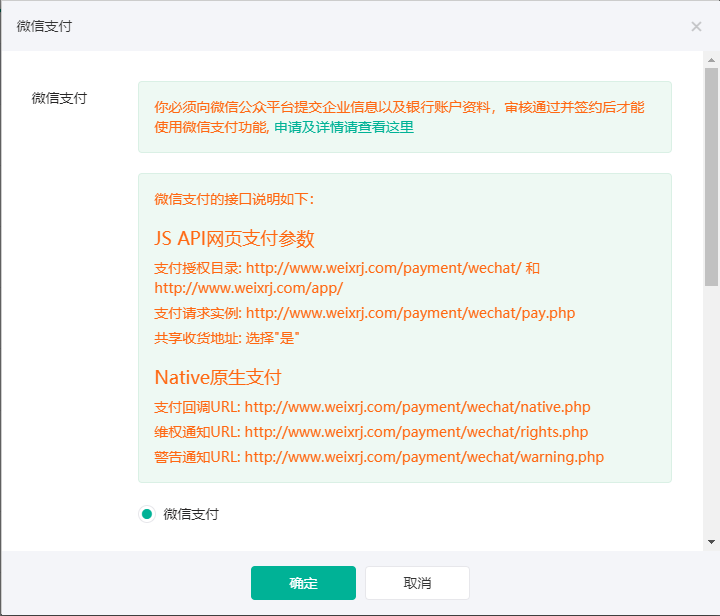The height and width of the screenshot is (616, 720).
Task: Click the 微信支付 dialog title text
Action: (x=44, y=27)
